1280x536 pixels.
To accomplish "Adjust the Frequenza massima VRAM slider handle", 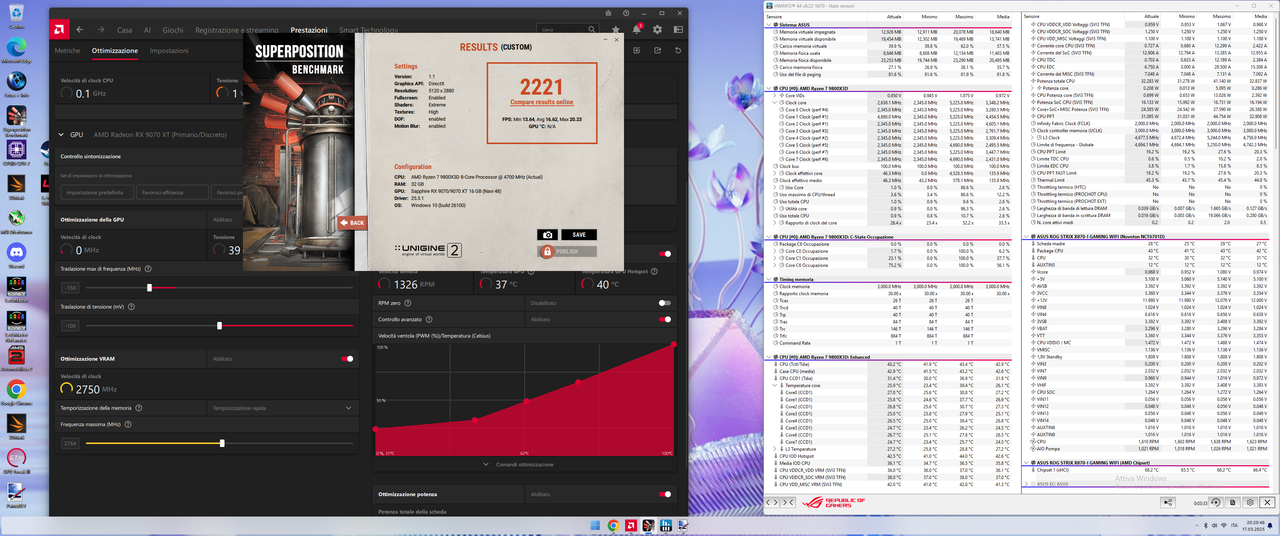I will (x=222, y=443).
